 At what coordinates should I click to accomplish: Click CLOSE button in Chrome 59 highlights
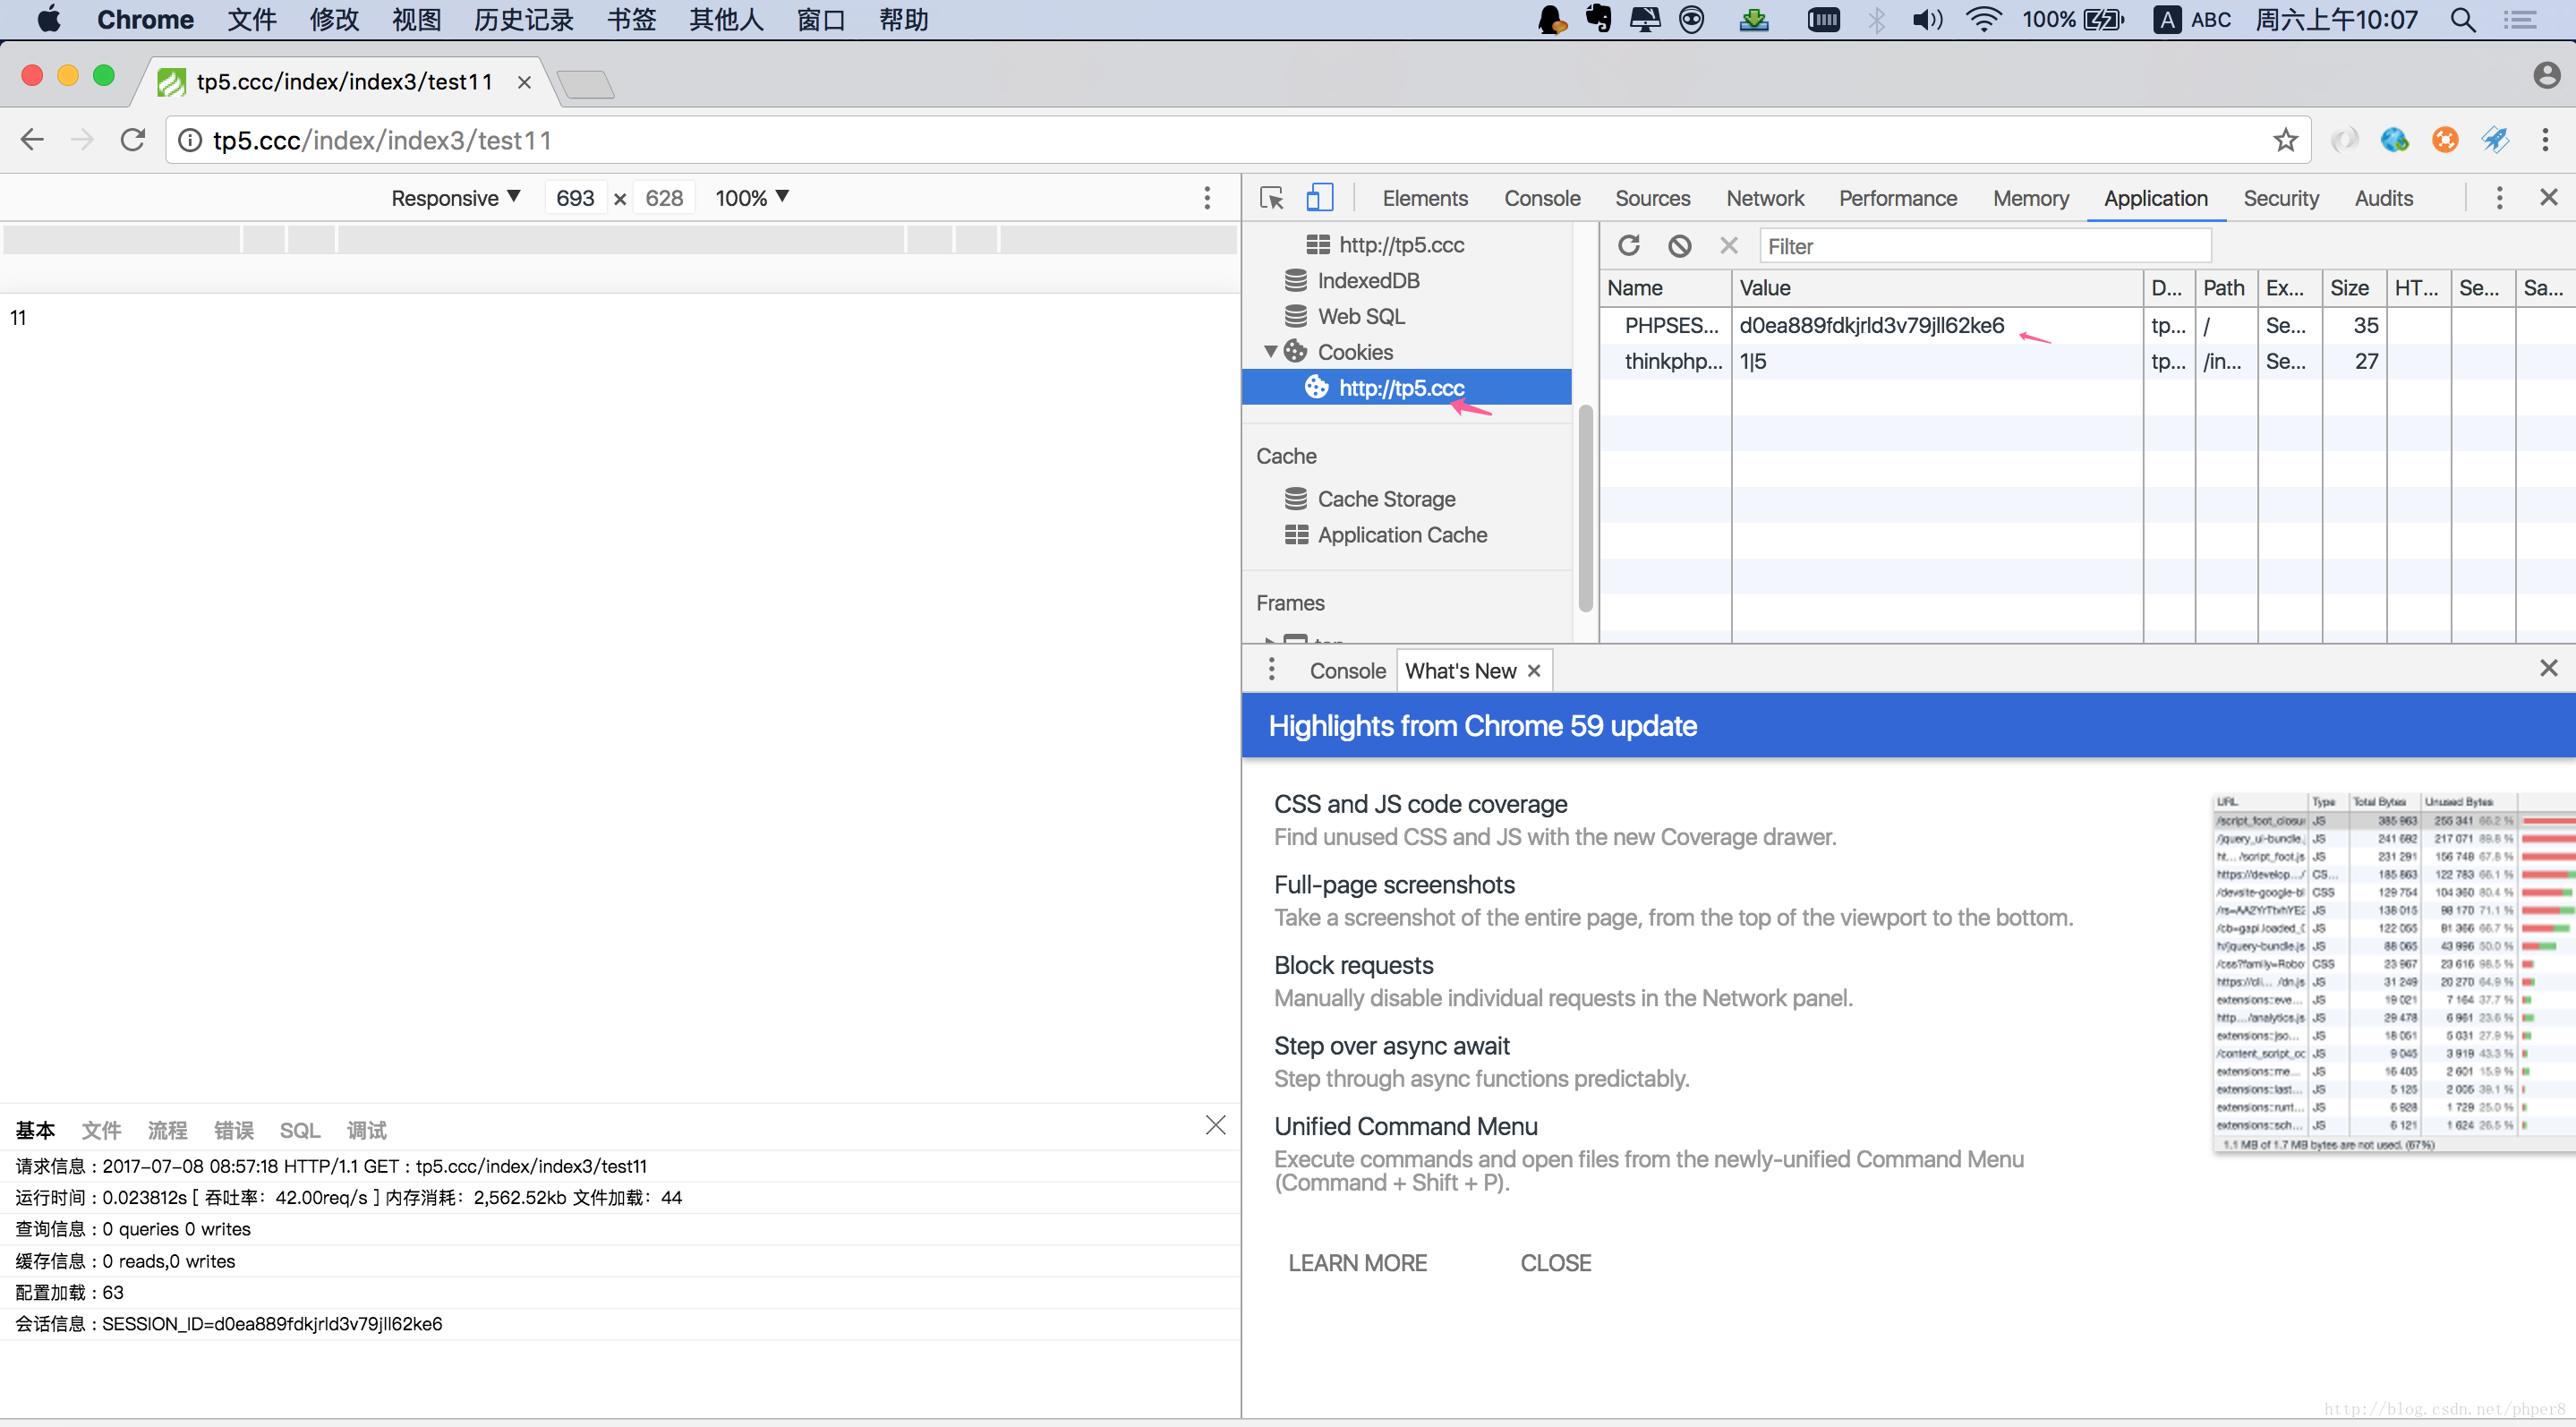click(1555, 1260)
